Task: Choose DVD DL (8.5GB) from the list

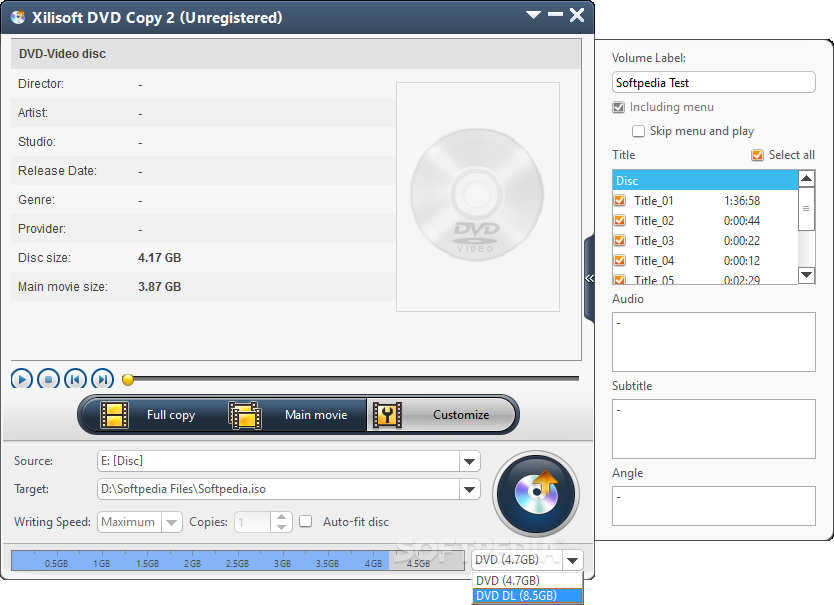Action: tap(527, 595)
